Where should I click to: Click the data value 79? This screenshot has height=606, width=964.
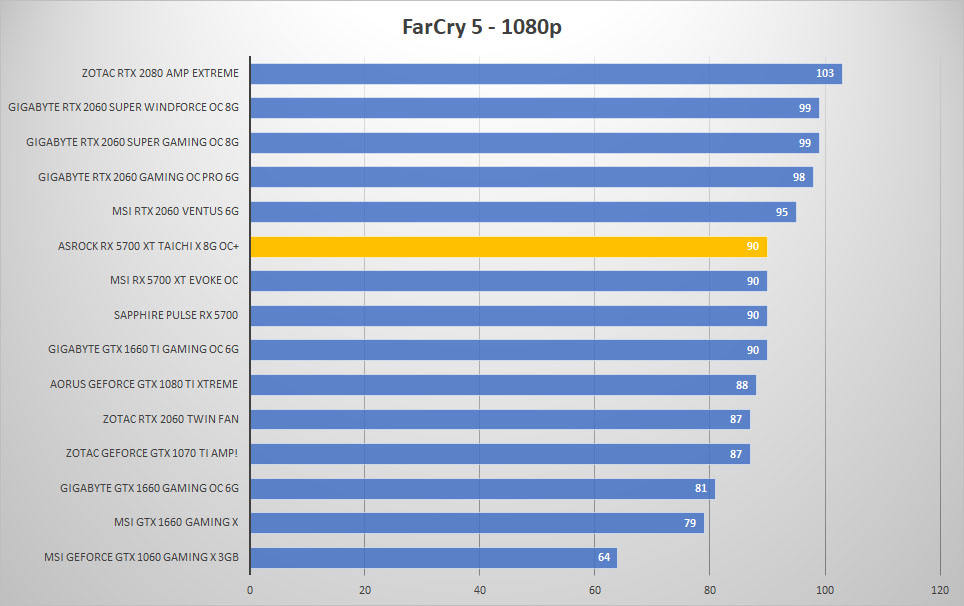[x=690, y=523]
